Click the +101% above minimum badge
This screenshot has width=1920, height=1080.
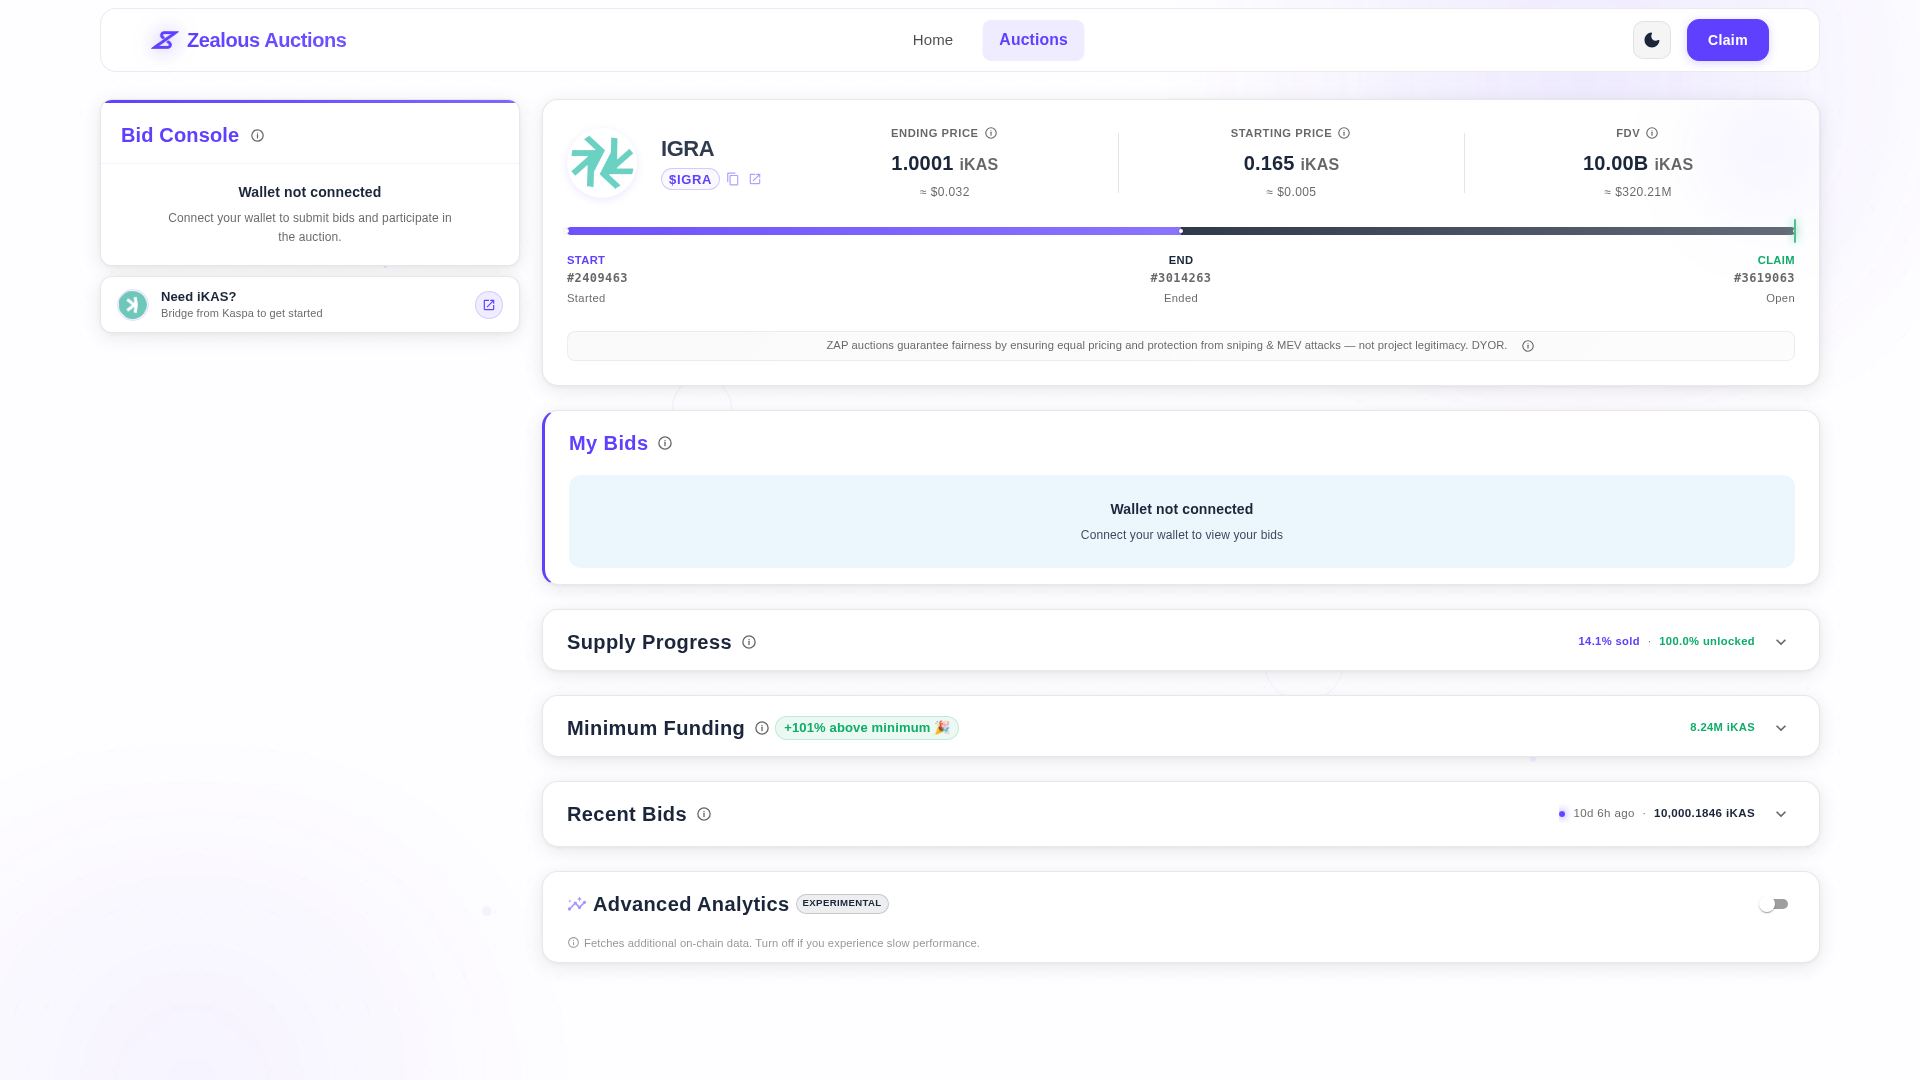866,728
